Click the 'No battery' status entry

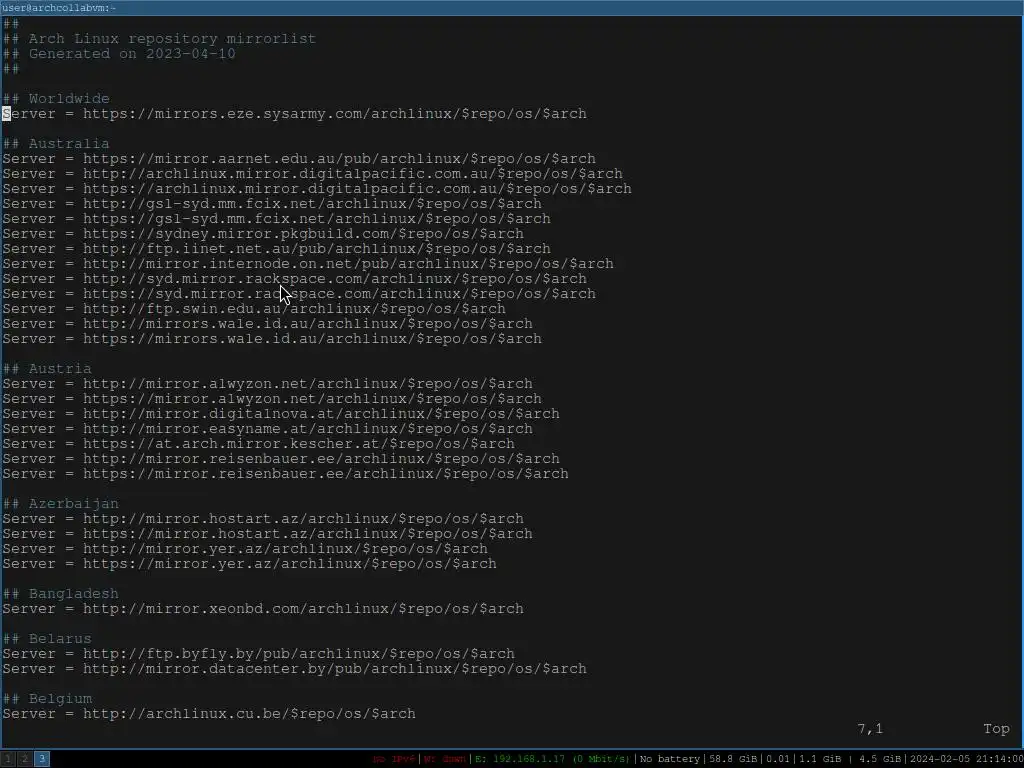(x=670, y=759)
